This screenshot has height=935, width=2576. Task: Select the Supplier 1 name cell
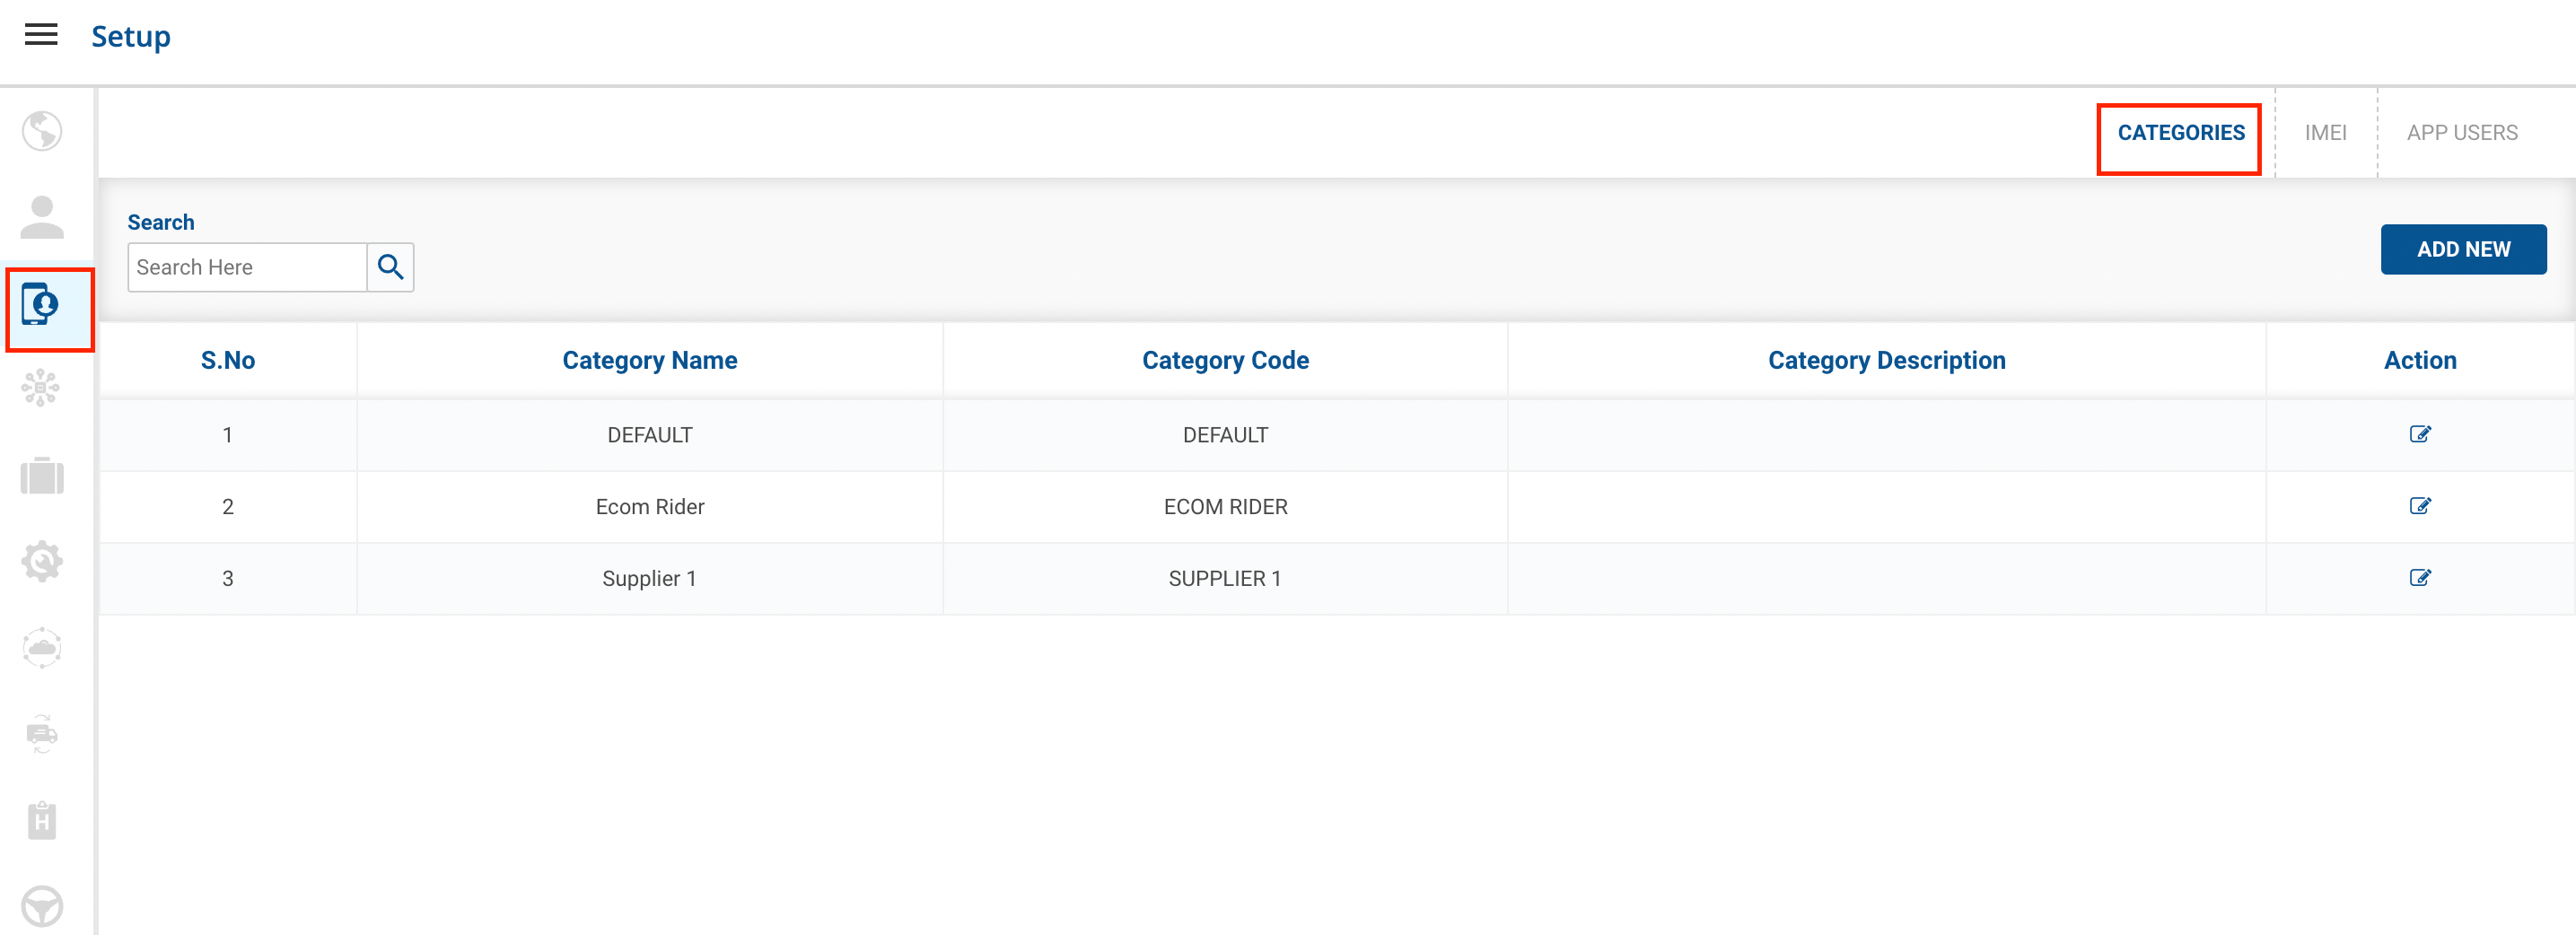click(649, 579)
